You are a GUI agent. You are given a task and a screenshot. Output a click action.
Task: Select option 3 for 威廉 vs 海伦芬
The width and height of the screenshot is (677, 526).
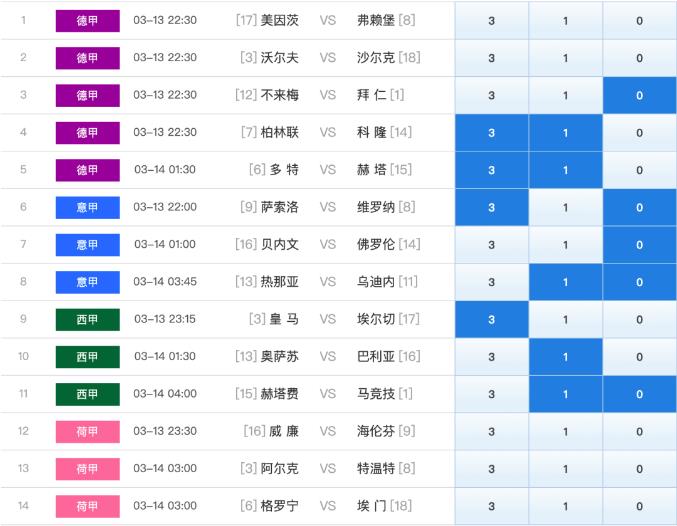[x=492, y=431]
